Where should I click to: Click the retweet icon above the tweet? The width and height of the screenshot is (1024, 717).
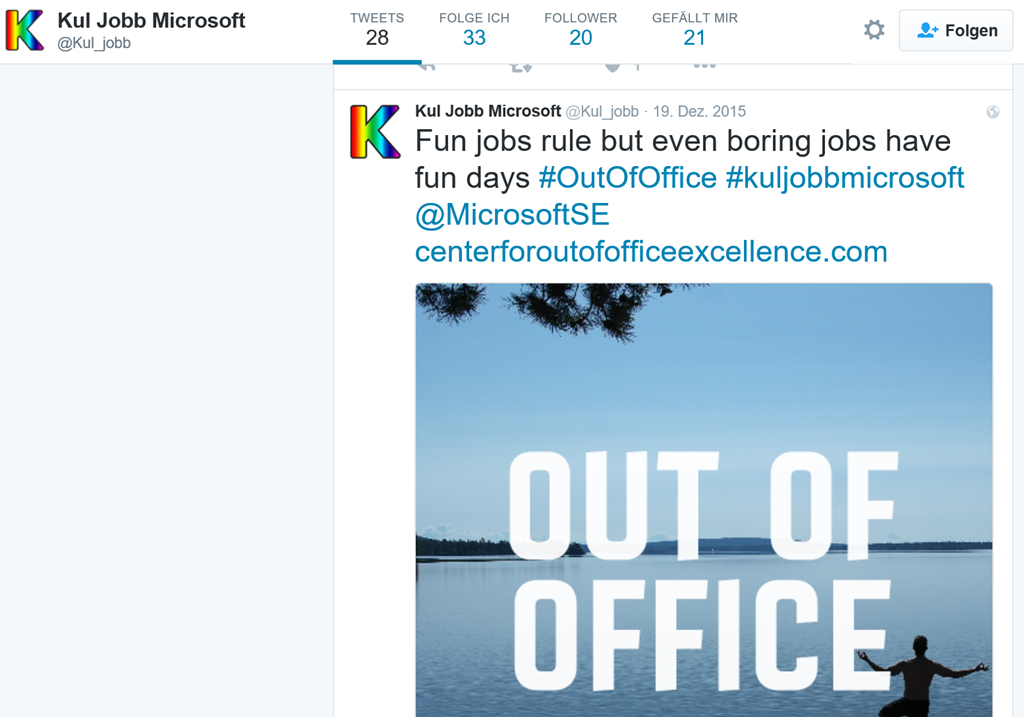(x=520, y=67)
